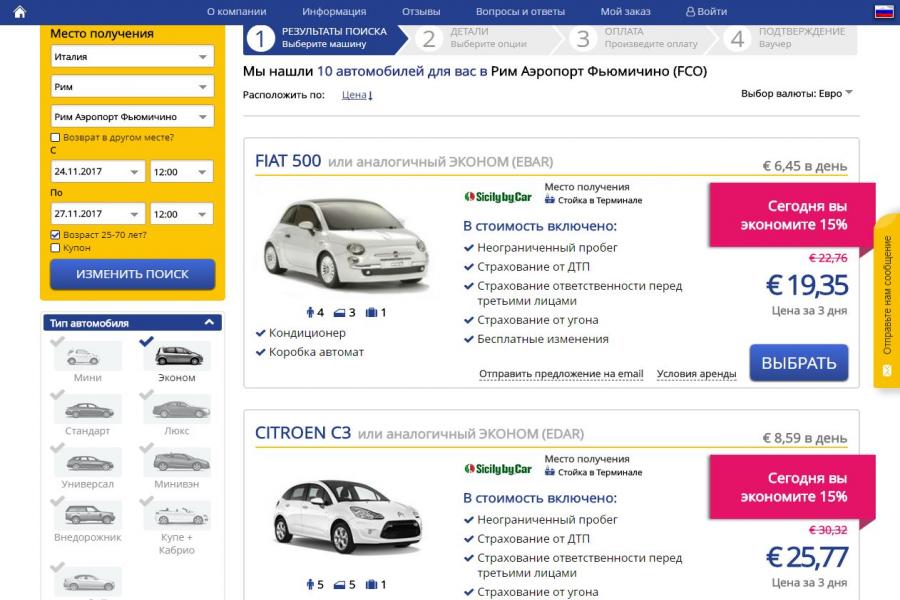Click the Citroen C3 luggage count icon
This screenshot has height=600, width=900.
point(371,584)
